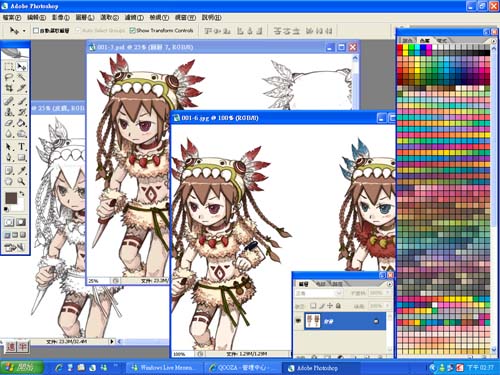The image size is (500, 375).
Task: Open the Help menu
Action: pos(212,17)
